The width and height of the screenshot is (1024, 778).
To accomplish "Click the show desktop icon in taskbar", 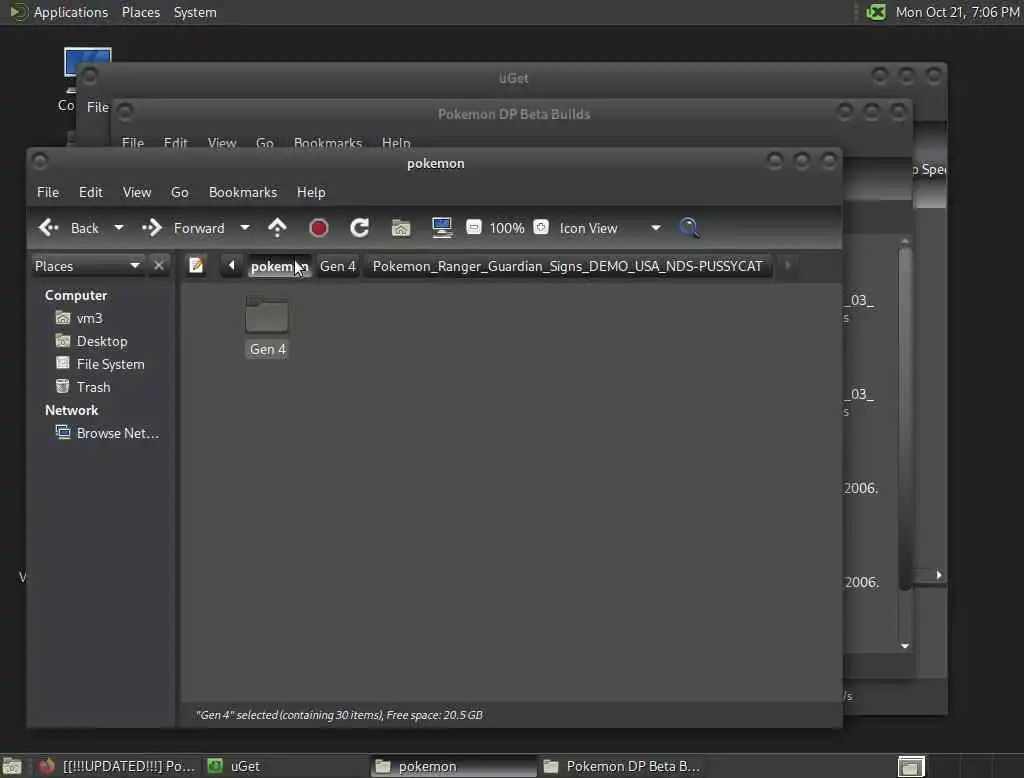I will [x=12, y=766].
